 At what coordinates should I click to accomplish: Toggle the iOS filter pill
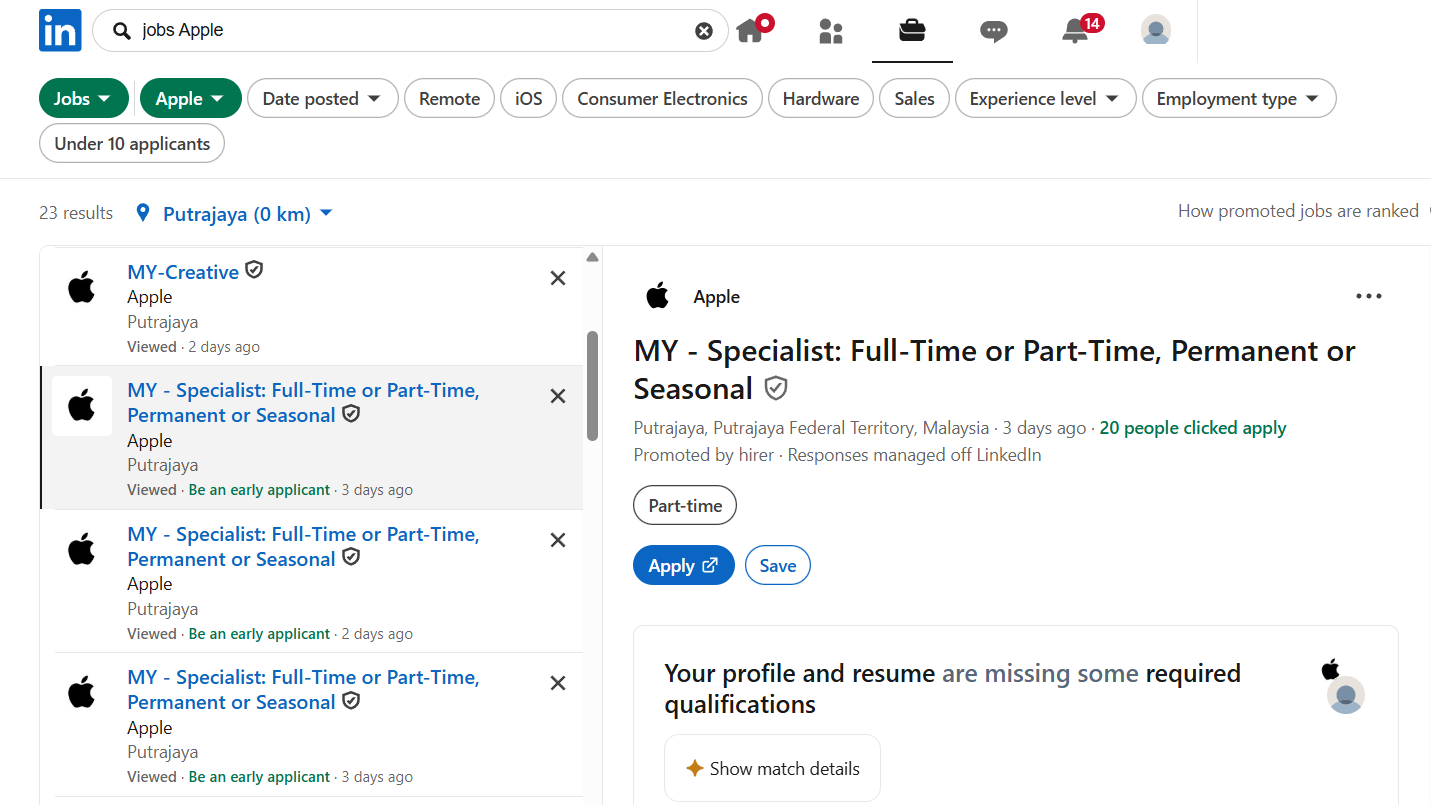[529, 99]
